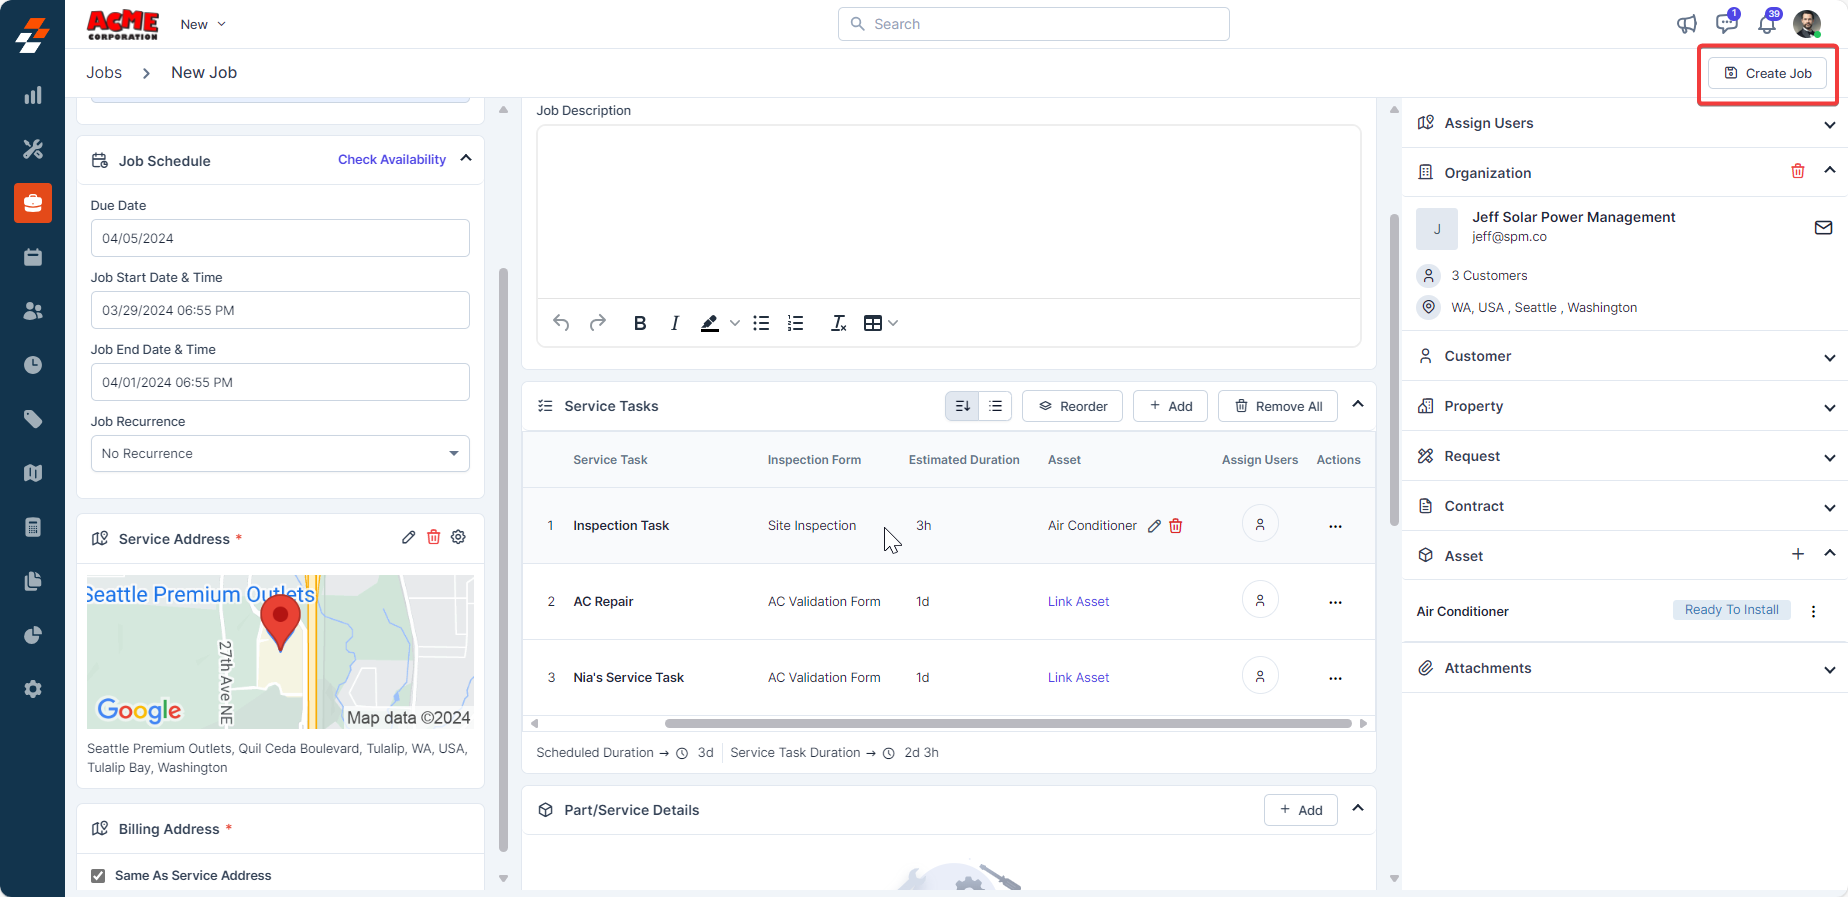Edit the Service Address with pencil icon
Viewport: 1848px width, 897px height.
408,537
